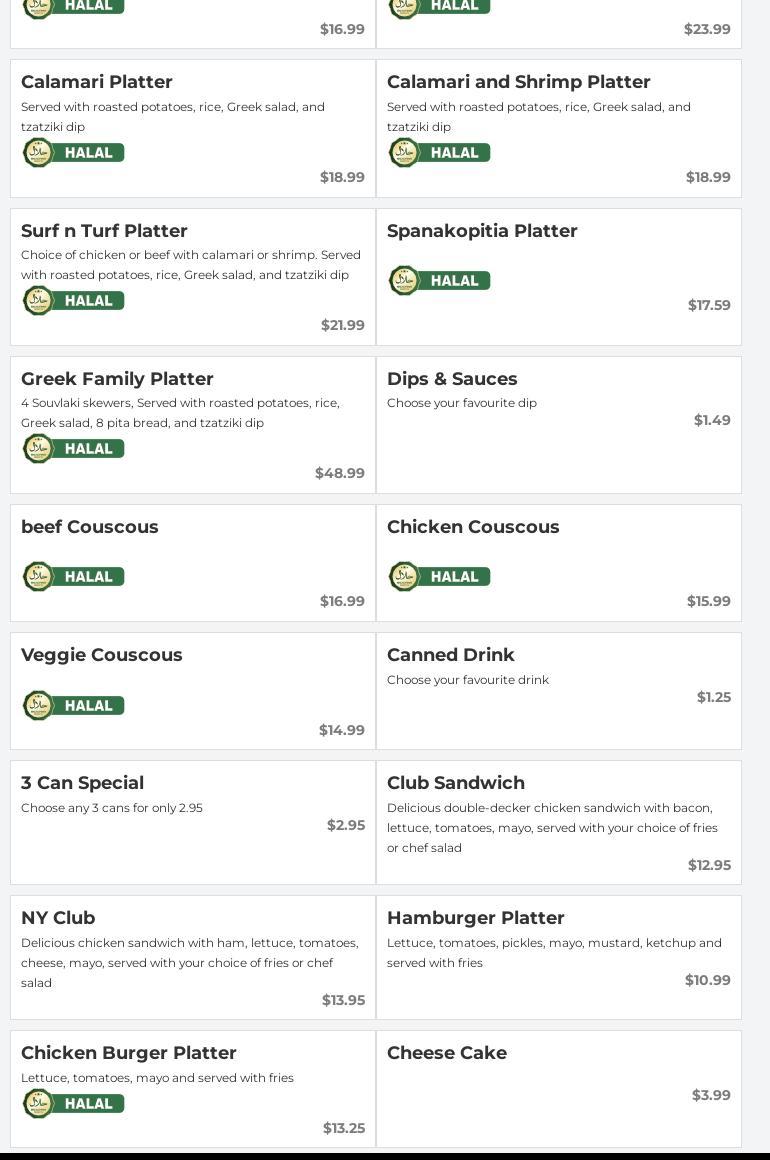This screenshot has width=770, height=1160.
Task: Click the Halal icon under beef Couscous
Action: (x=74, y=577)
